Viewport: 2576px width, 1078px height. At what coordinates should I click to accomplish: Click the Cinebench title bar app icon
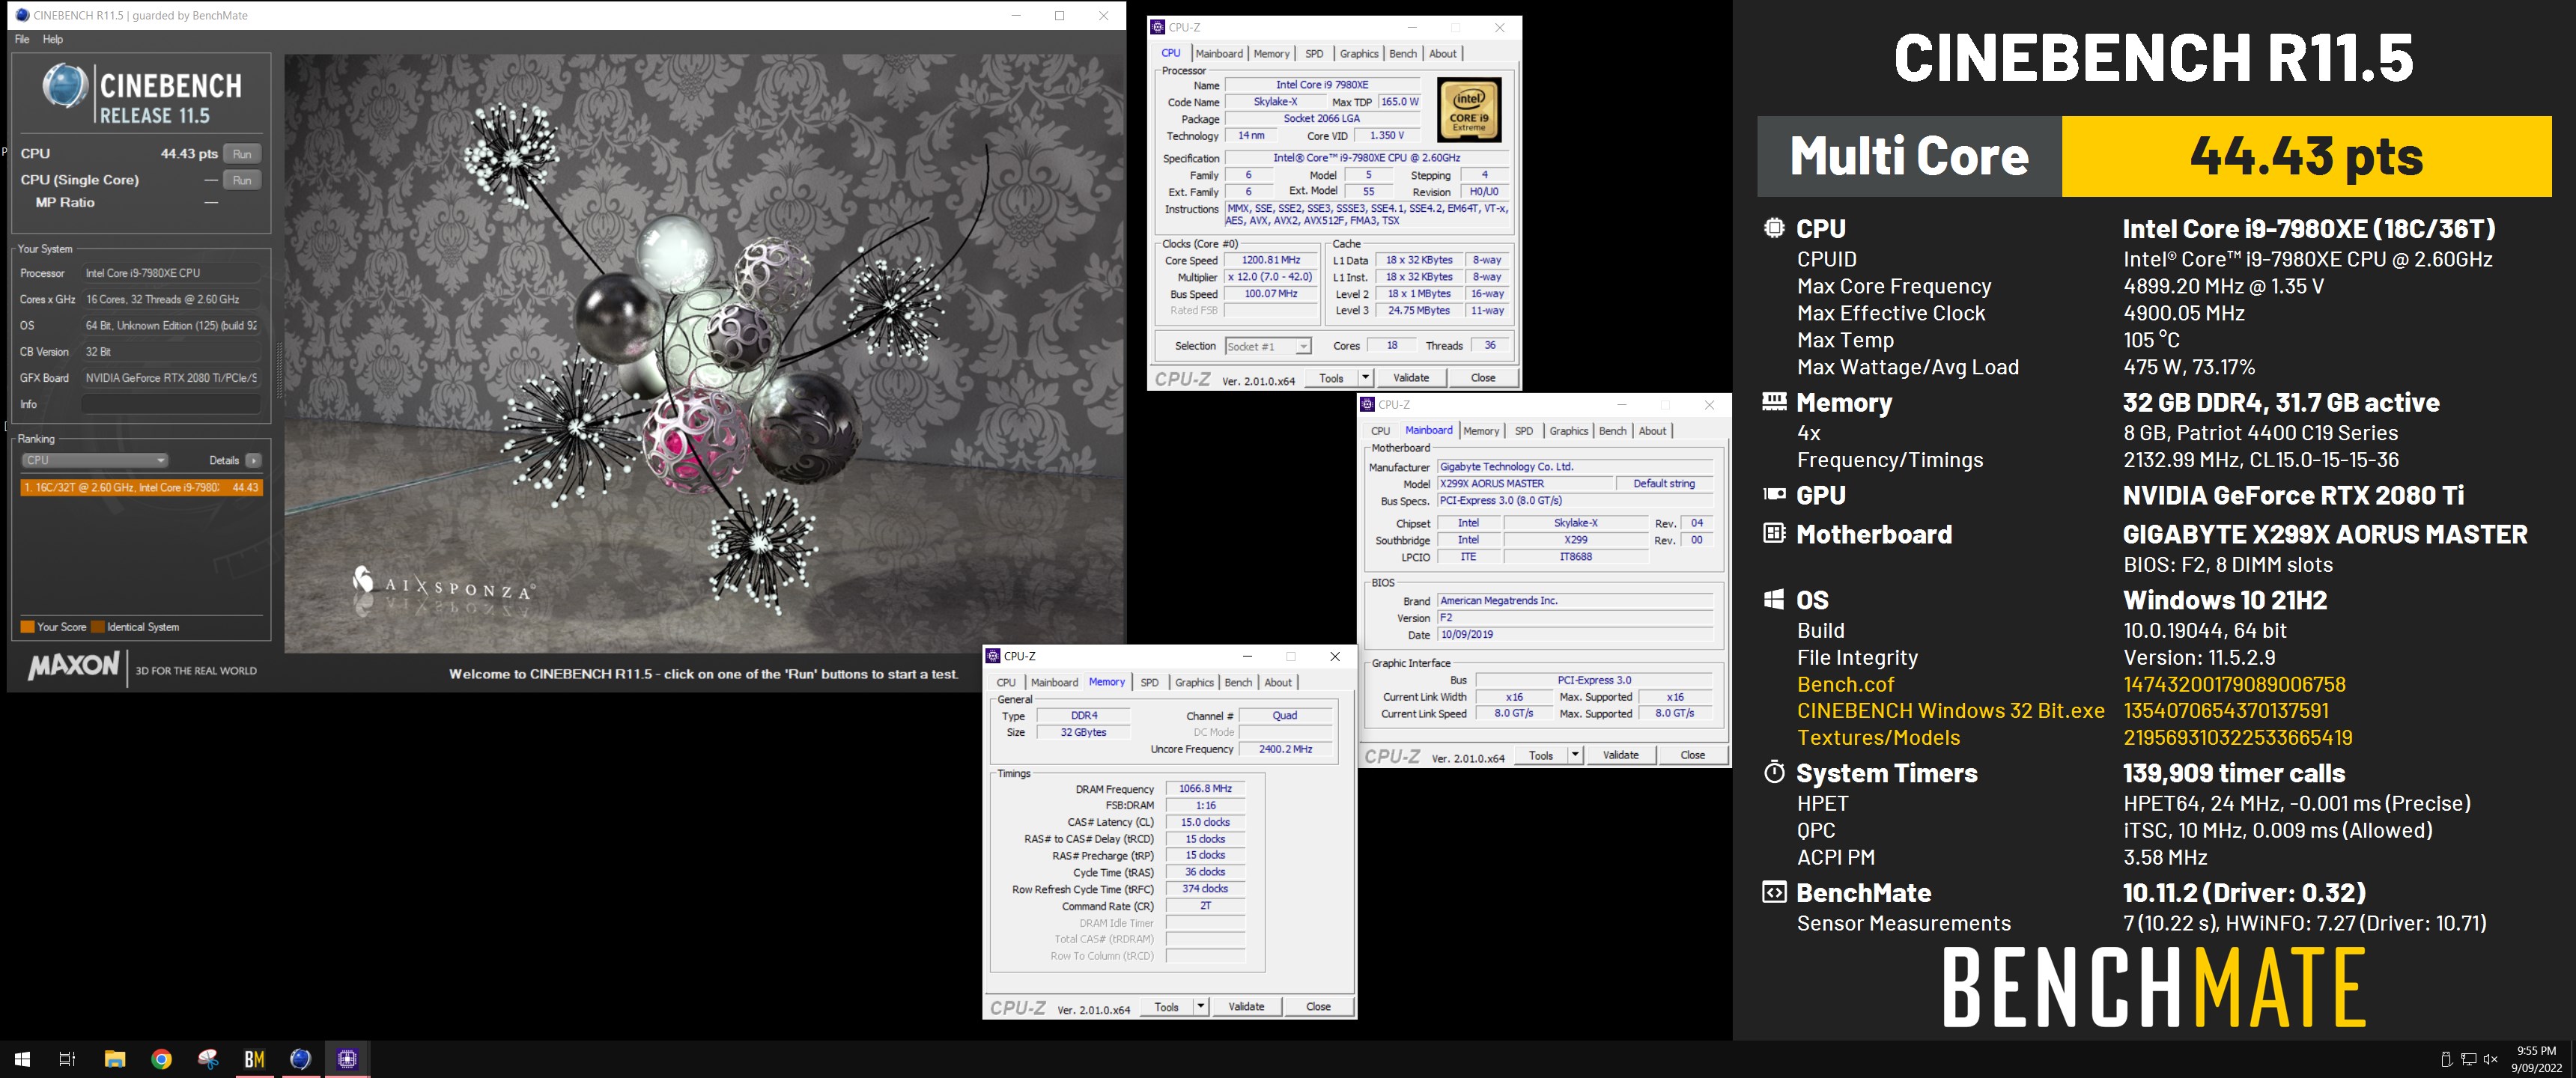(22, 15)
